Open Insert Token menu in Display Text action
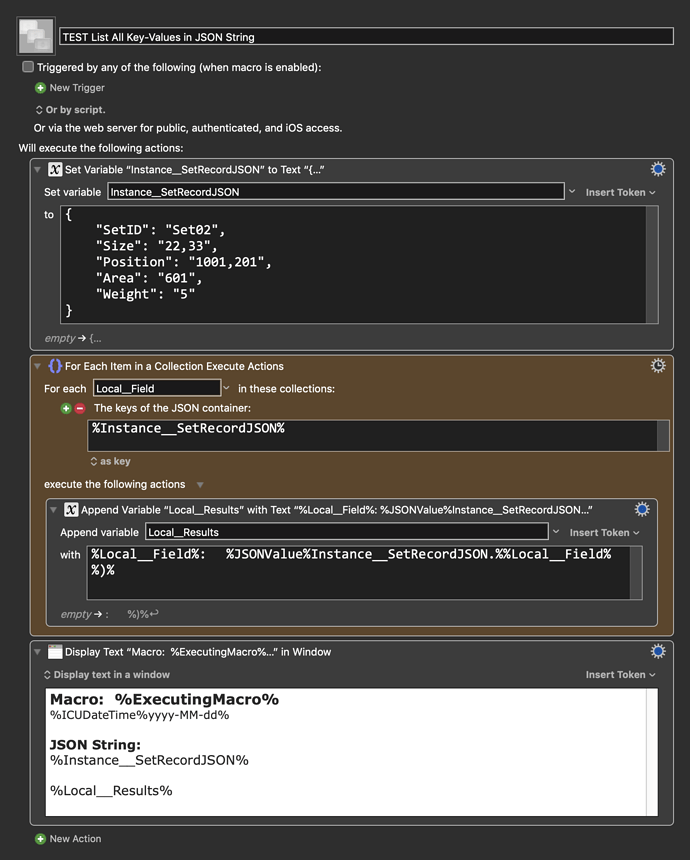Screen dimensions: 690x860 tap(620, 675)
